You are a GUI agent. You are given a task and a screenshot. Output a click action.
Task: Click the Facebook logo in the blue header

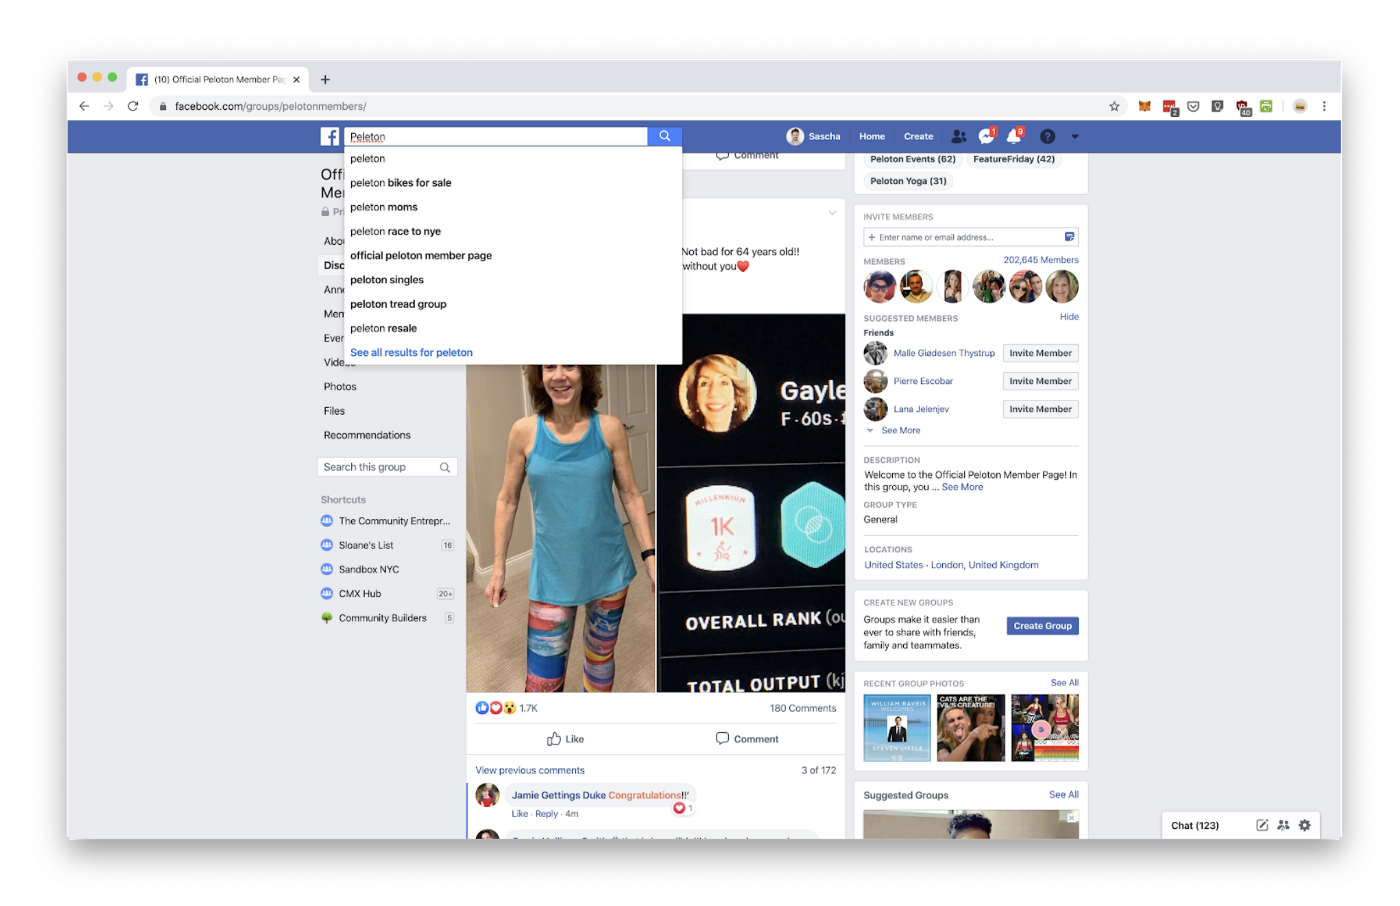click(x=329, y=137)
